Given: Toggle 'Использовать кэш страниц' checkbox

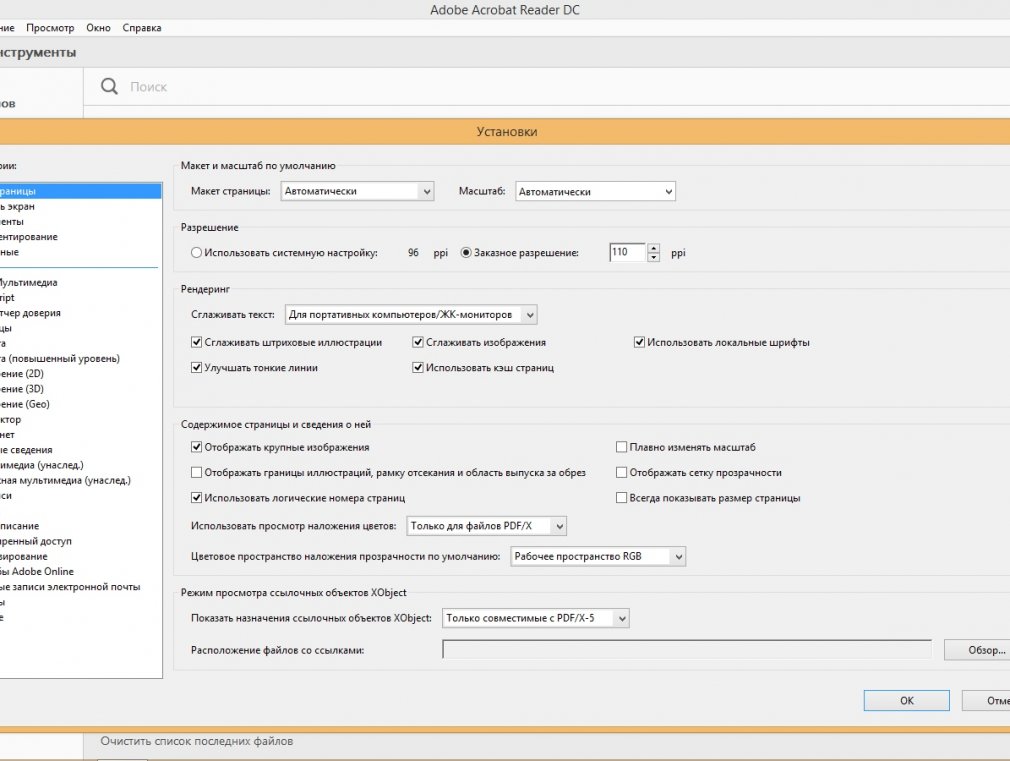Looking at the screenshot, I should 417,367.
